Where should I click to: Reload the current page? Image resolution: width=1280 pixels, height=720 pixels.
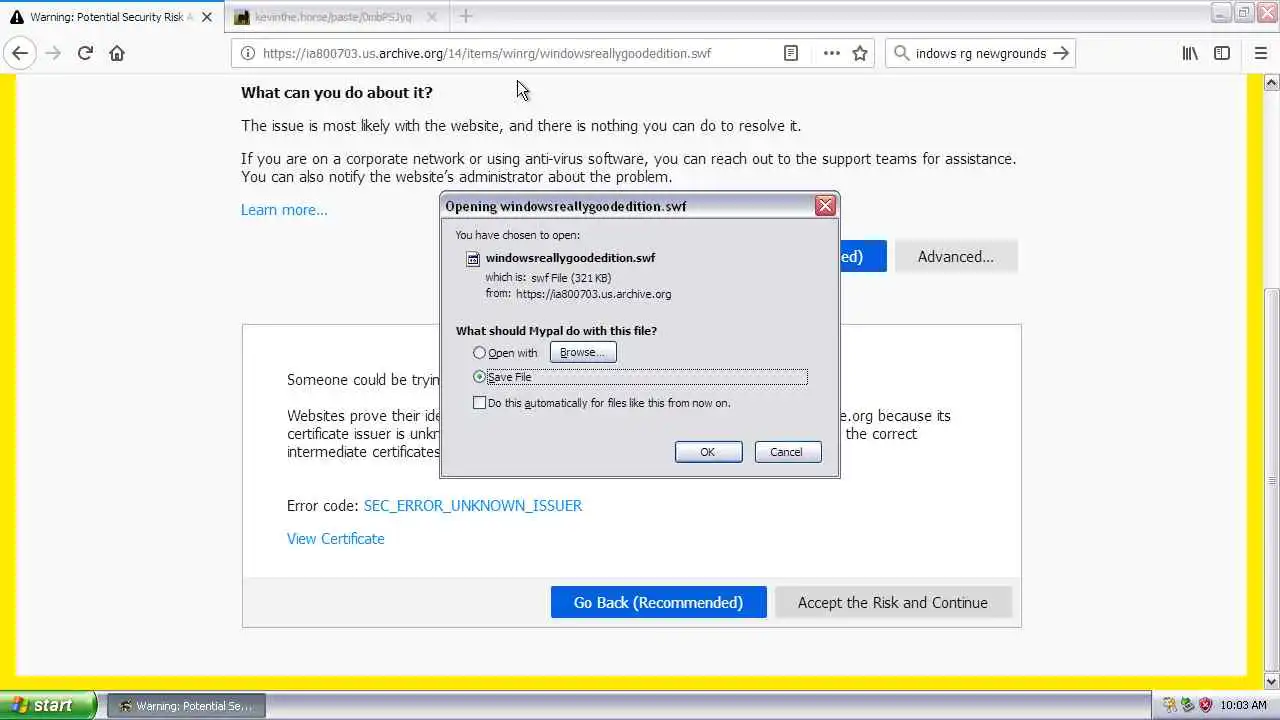point(85,53)
